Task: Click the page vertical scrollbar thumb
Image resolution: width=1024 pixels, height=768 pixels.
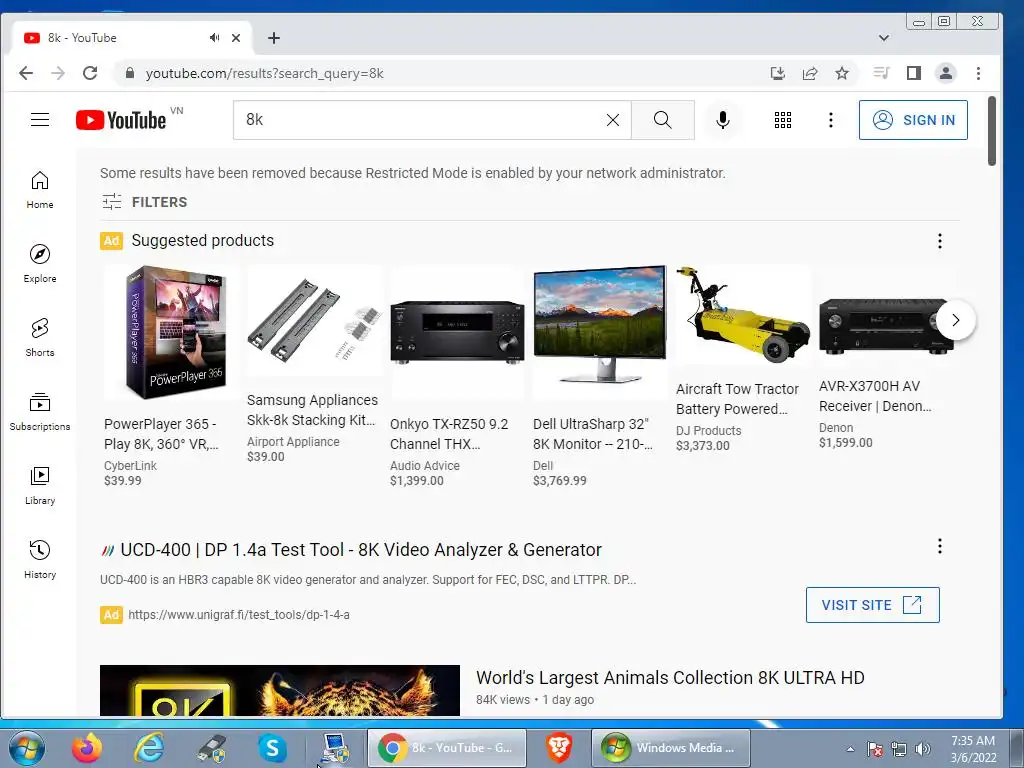Action: tap(991, 131)
